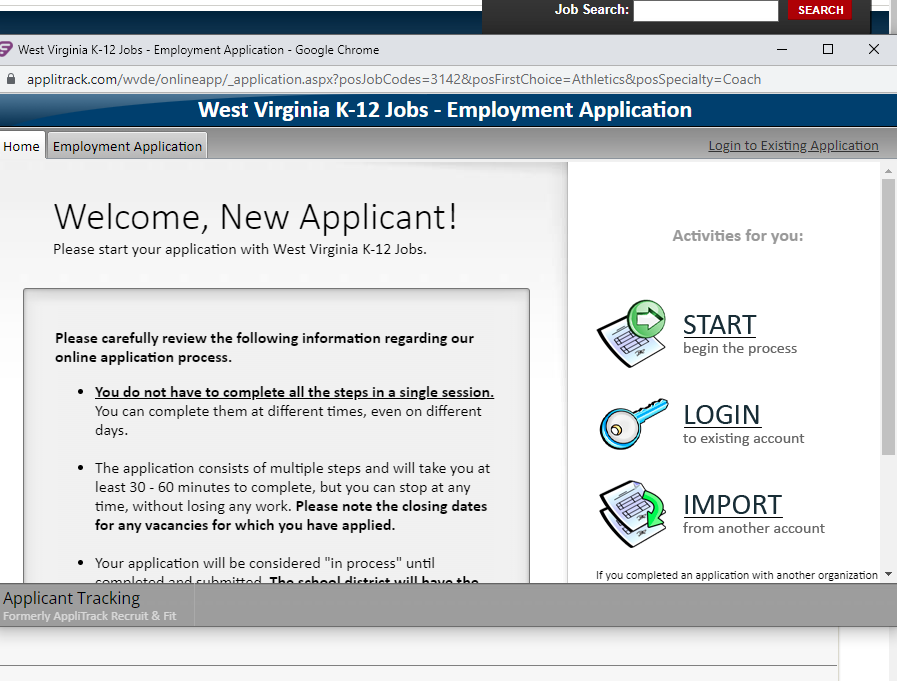Click 'begin the process' caption text
Image resolution: width=897 pixels, height=681 pixels.
click(740, 349)
